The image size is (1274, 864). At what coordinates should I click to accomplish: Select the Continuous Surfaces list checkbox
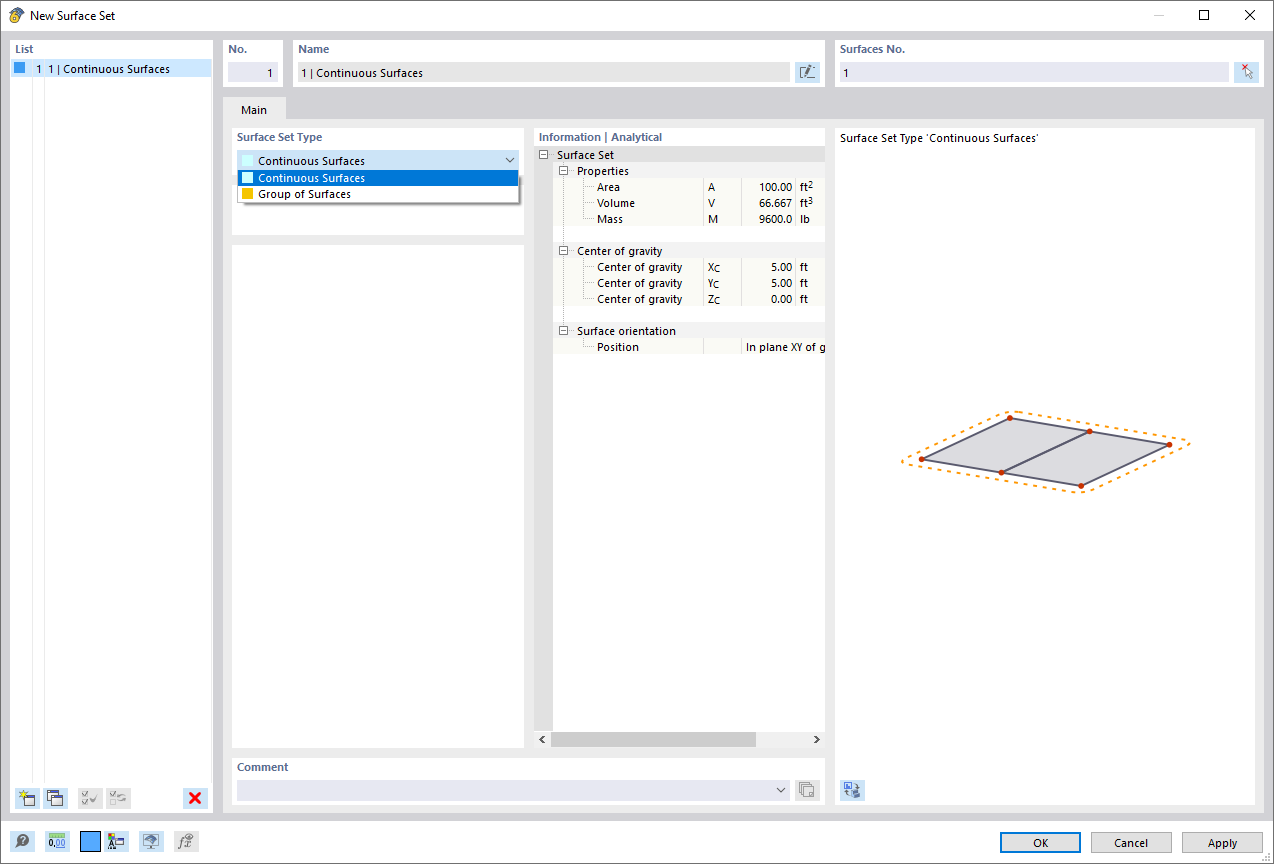pyautogui.click(x=18, y=68)
